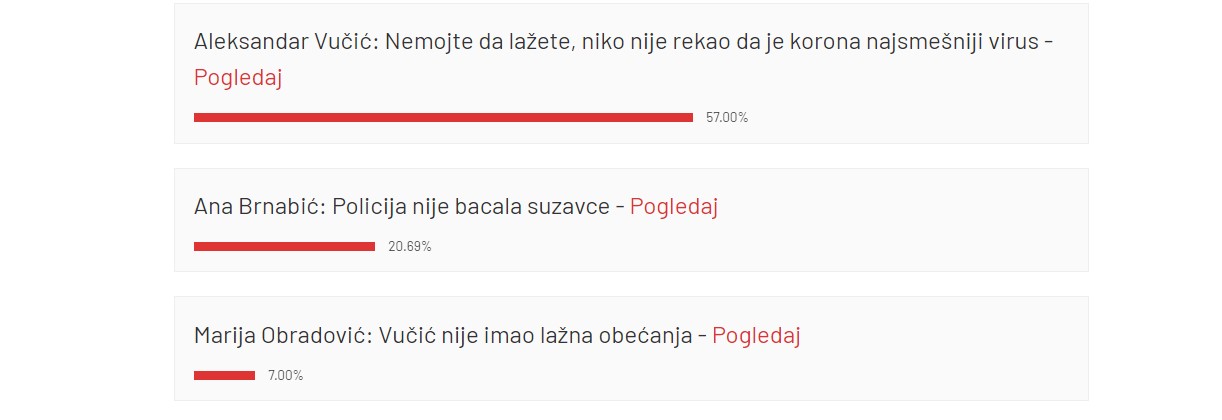Click the name Marija Obradović
The width and height of the screenshot is (1222, 420).
point(280,336)
